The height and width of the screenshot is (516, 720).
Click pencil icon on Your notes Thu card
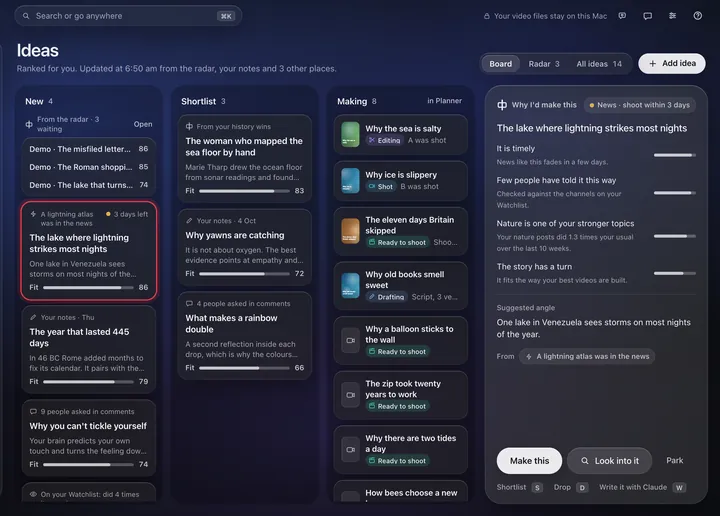(x=33, y=317)
